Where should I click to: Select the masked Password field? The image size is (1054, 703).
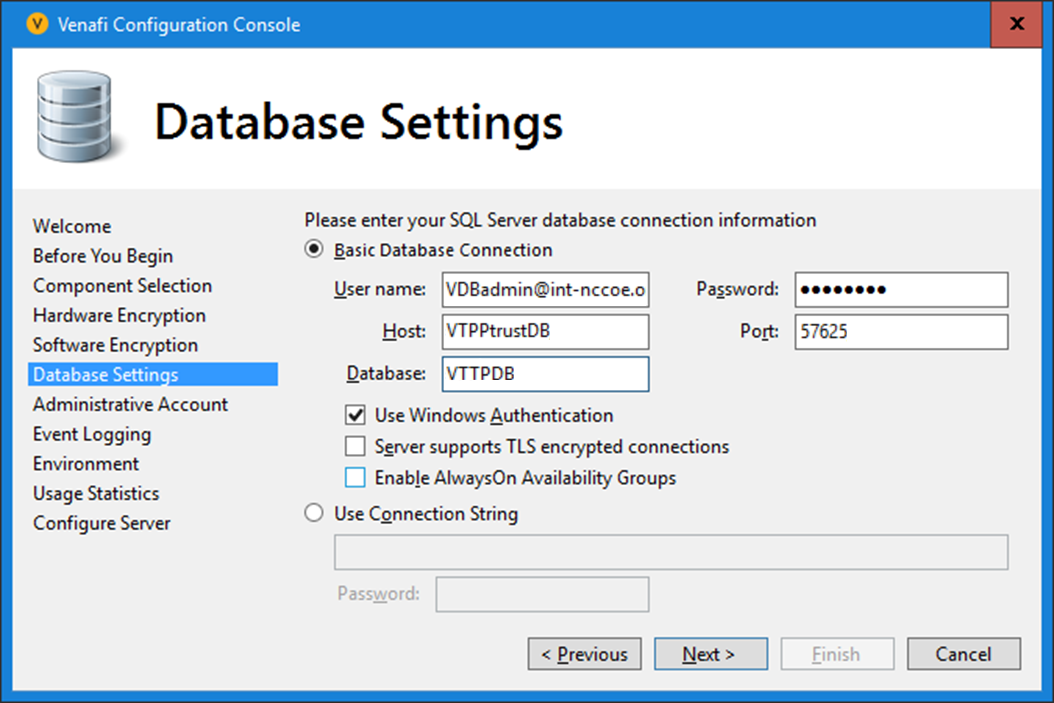tap(901, 290)
